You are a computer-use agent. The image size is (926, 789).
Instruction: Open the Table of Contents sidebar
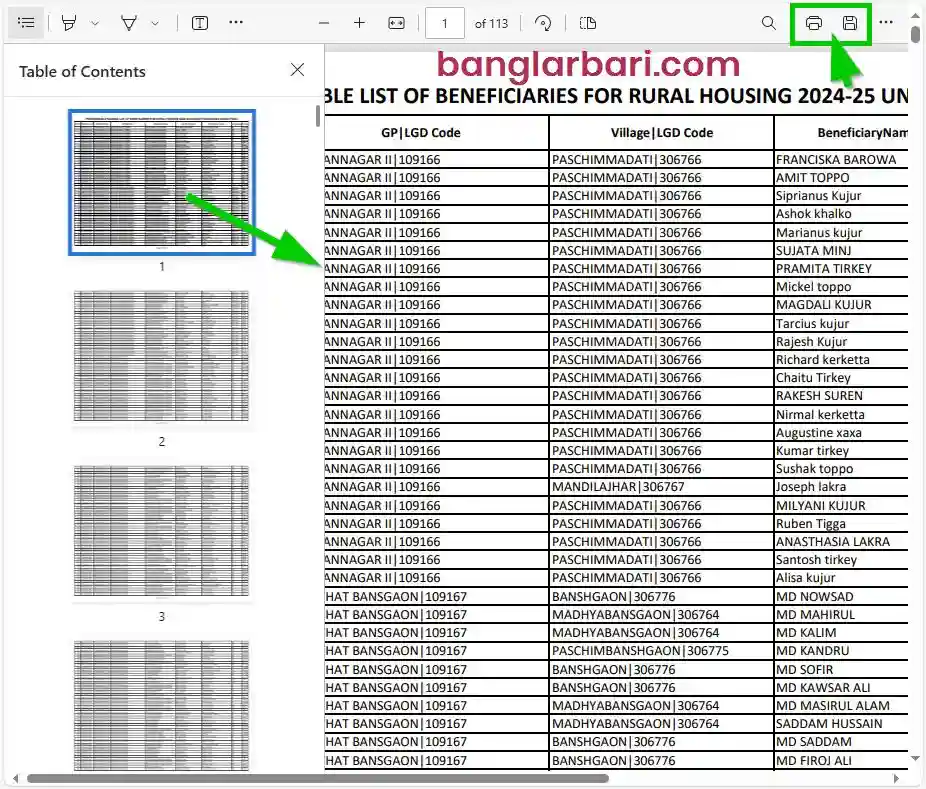click(x=26, y=22)
